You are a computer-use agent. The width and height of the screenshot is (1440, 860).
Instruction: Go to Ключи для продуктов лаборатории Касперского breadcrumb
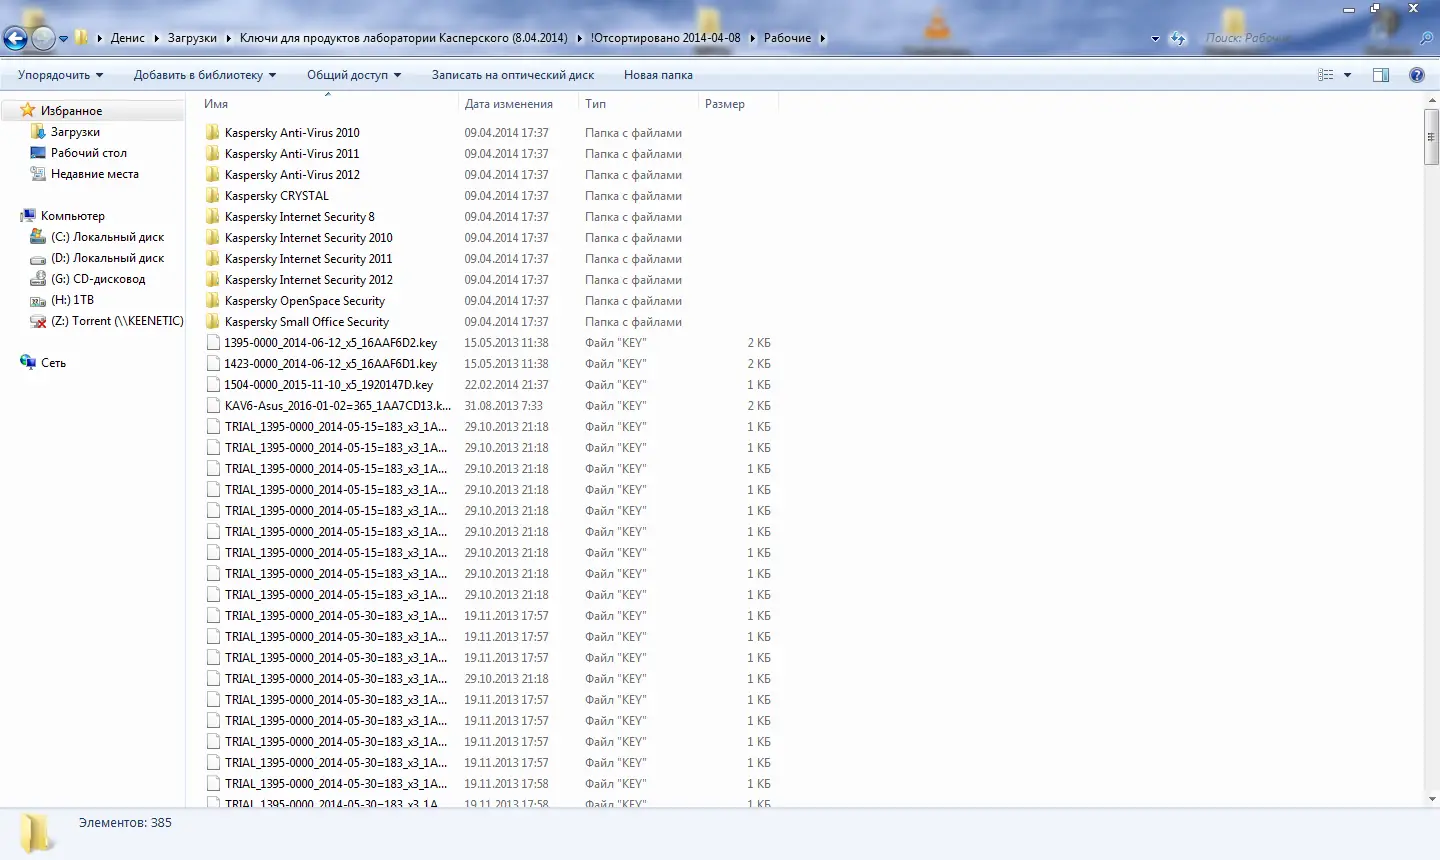[404, 38]
